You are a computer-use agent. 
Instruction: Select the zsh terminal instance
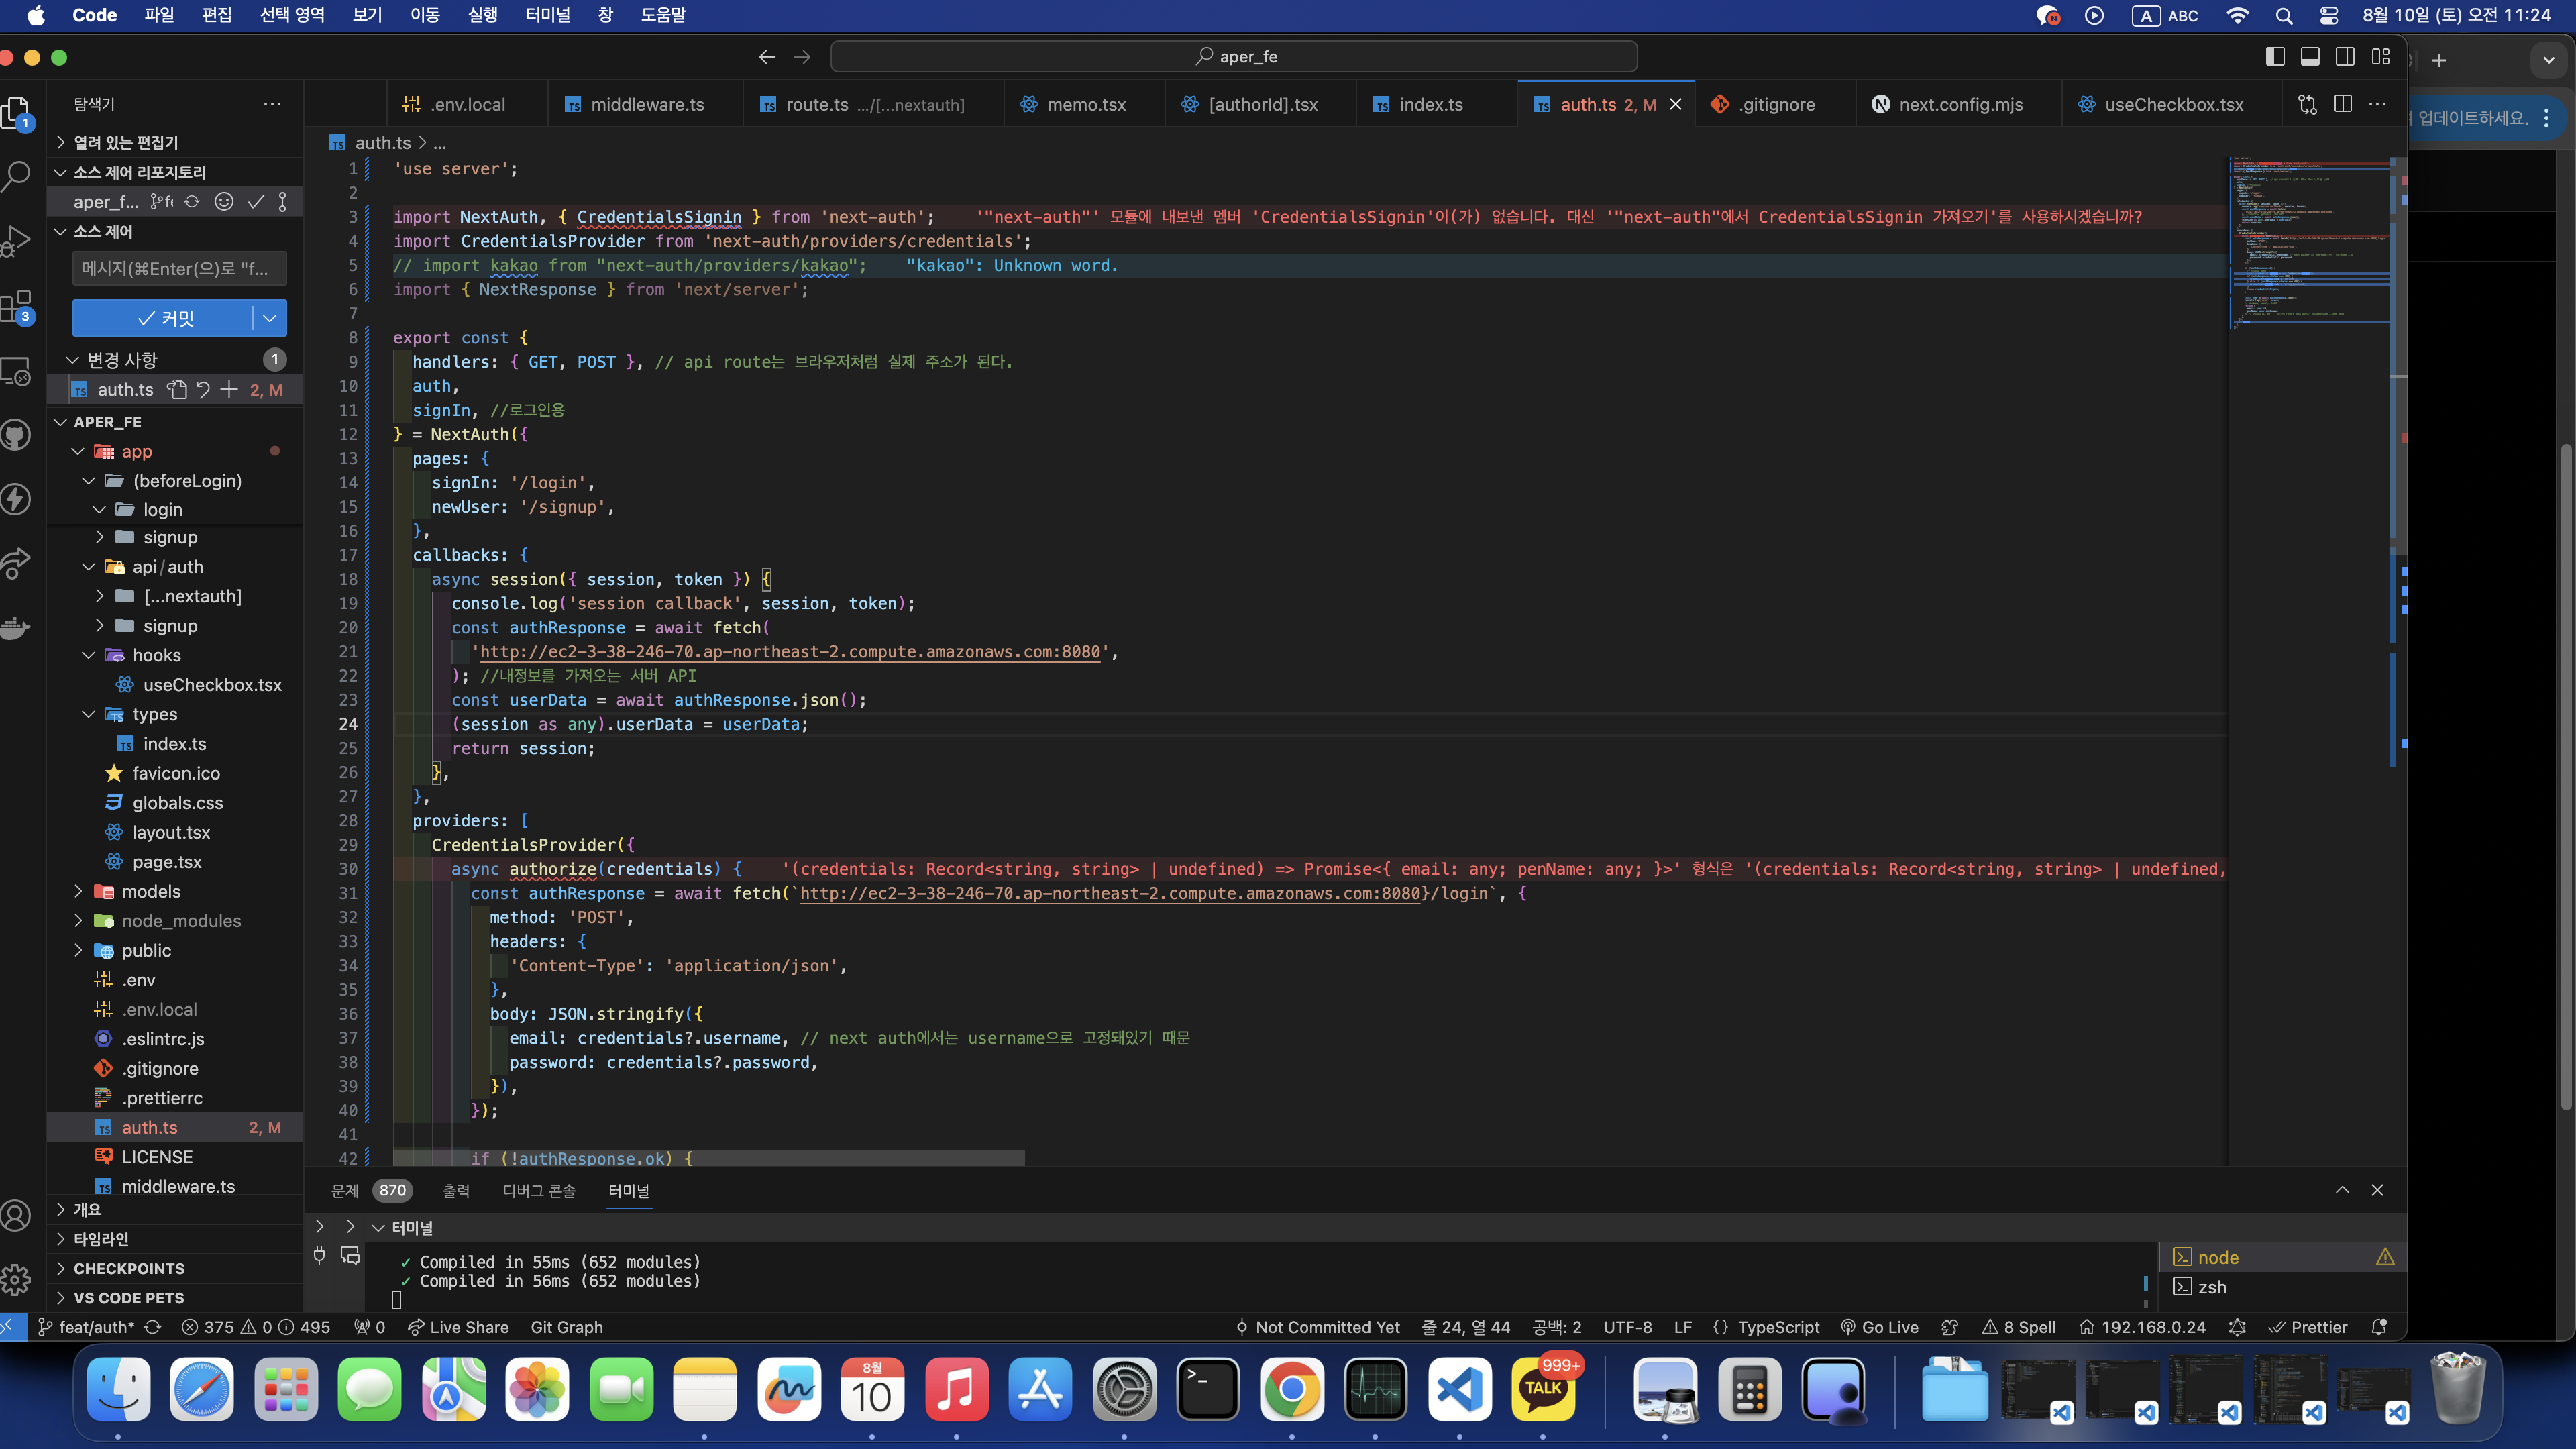[x=2282, y=1287]
